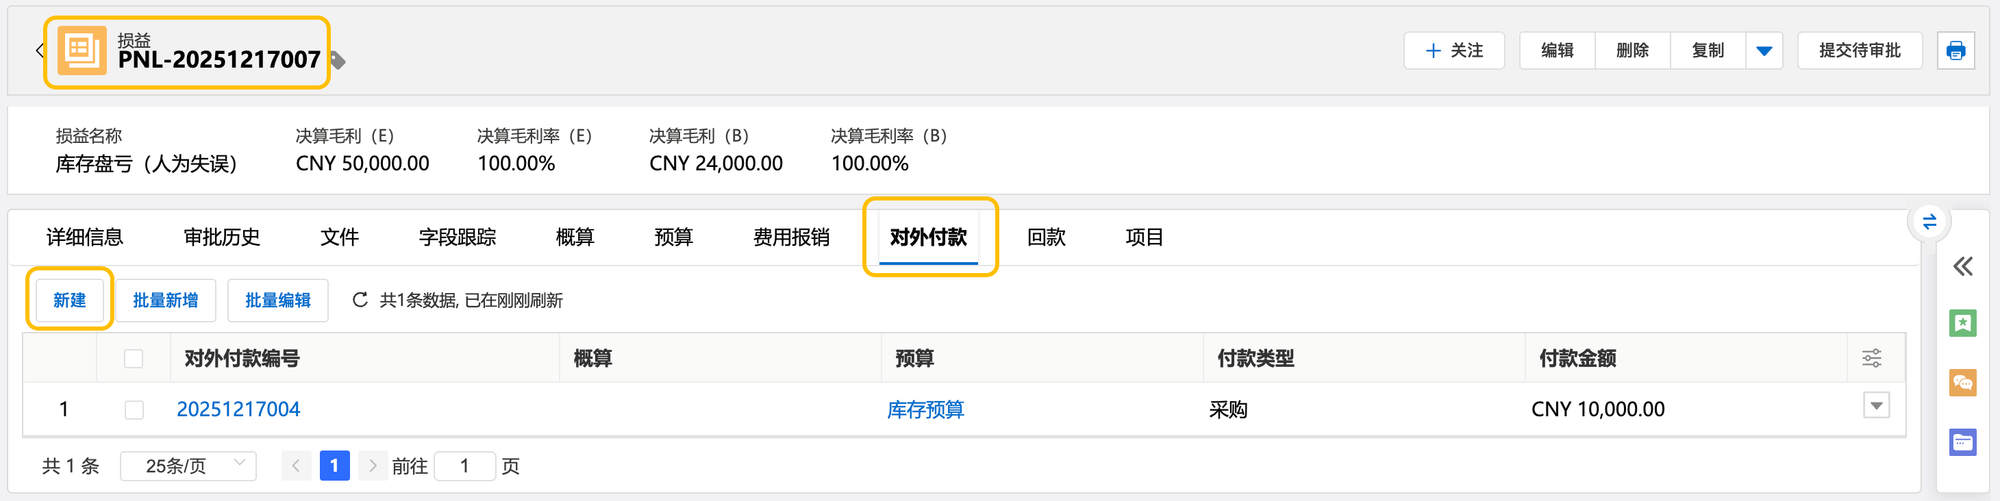2000x501 pixels.
Task: Check the row checkbox for payment 20251217004
Action: point(134,409)
